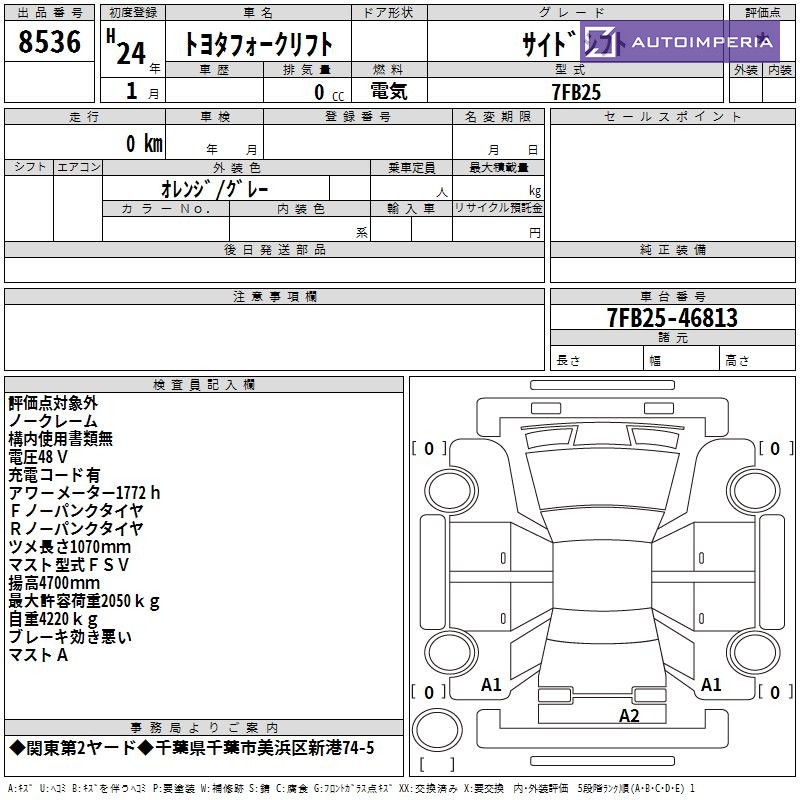
Task: Select the weight note "自重4220kg"
Action: tap(53, 619)
